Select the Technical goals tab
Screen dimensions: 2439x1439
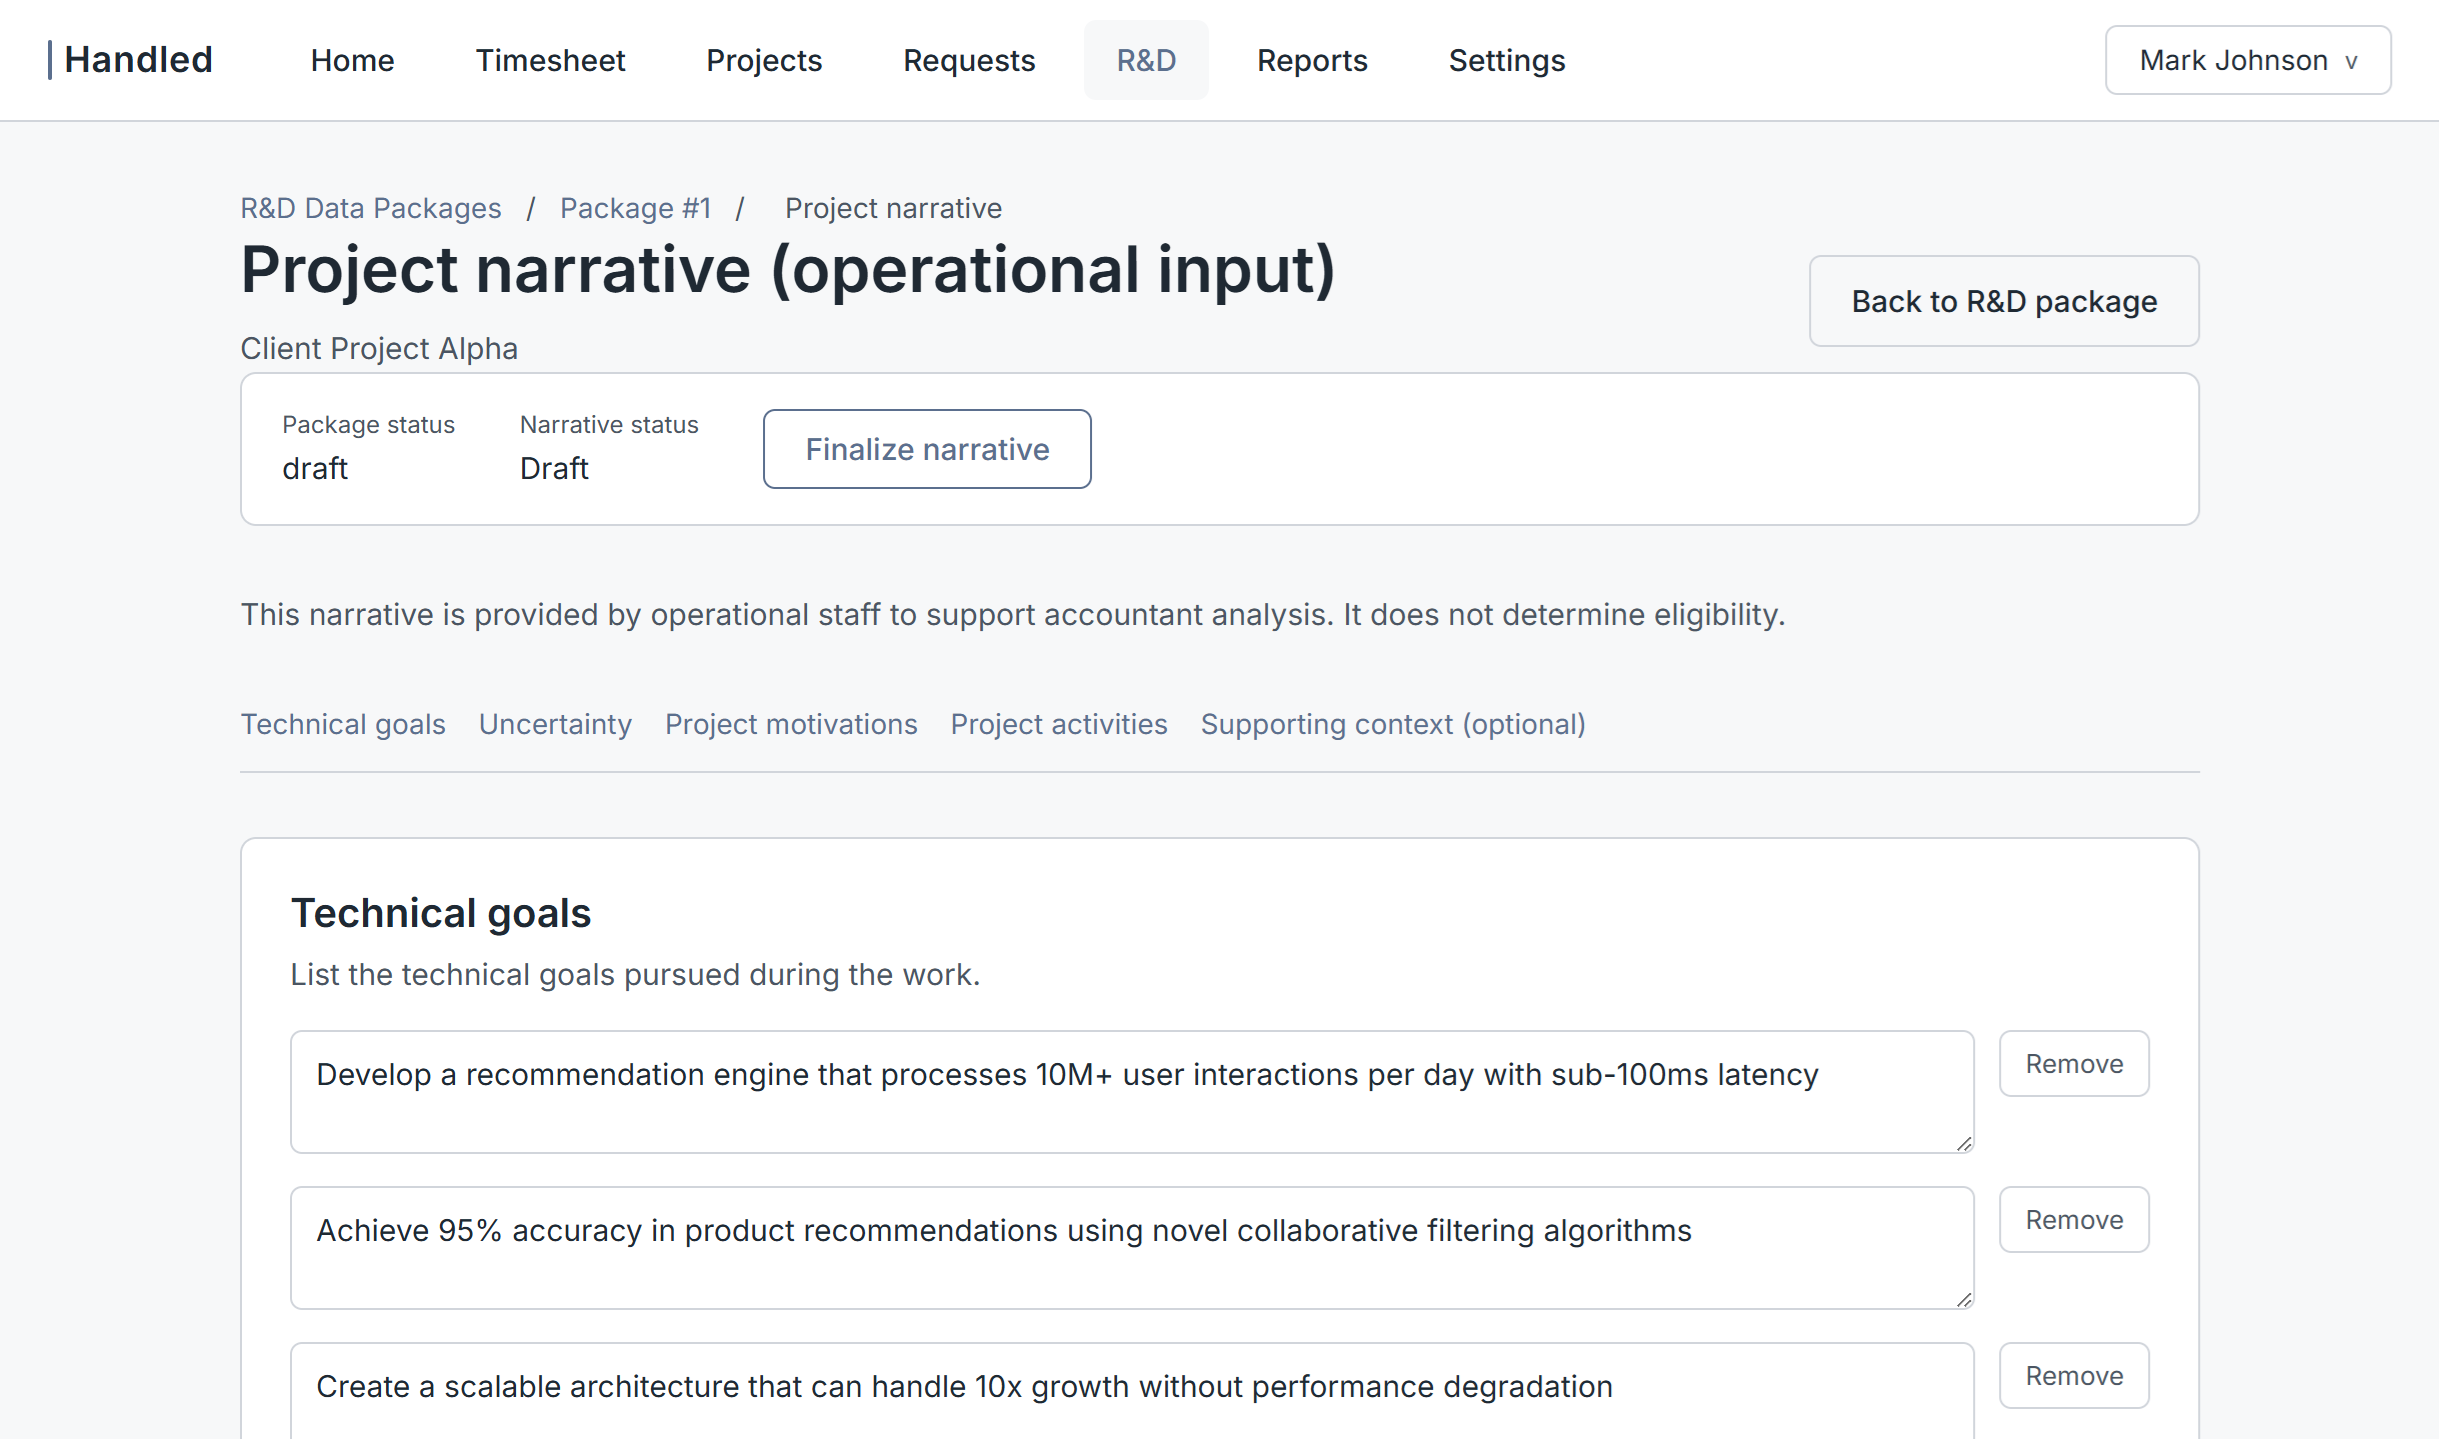[343, 724]
